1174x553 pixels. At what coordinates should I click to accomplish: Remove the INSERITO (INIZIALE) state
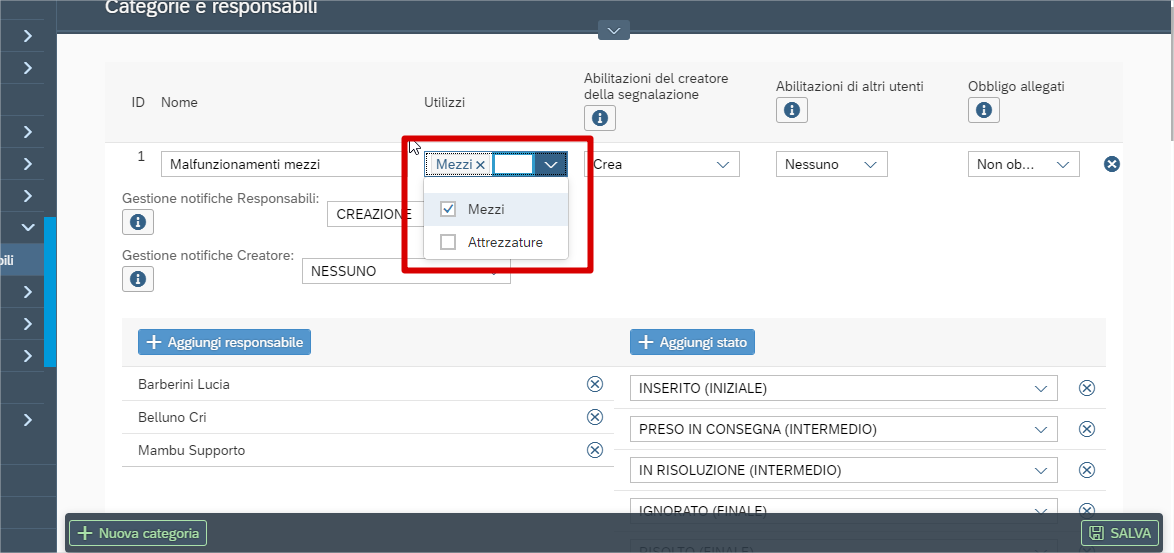(1086, 388)
